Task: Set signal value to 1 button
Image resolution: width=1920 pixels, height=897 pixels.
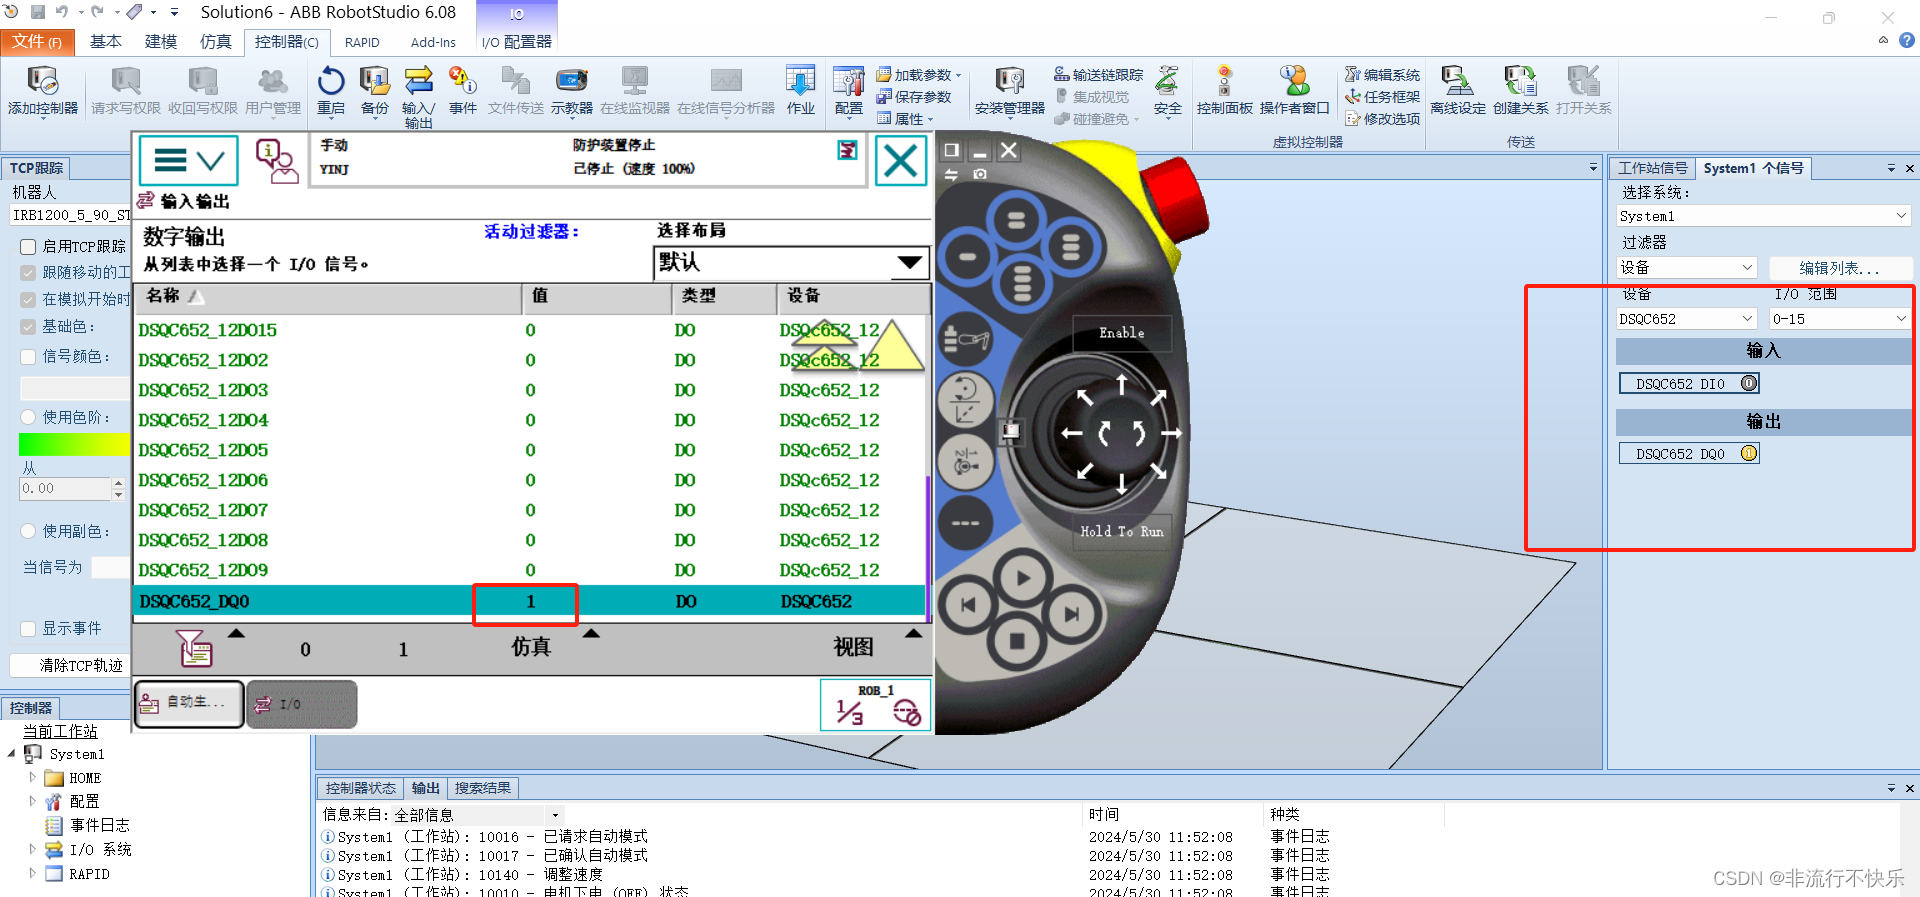Action: click(x=403, y=649)
